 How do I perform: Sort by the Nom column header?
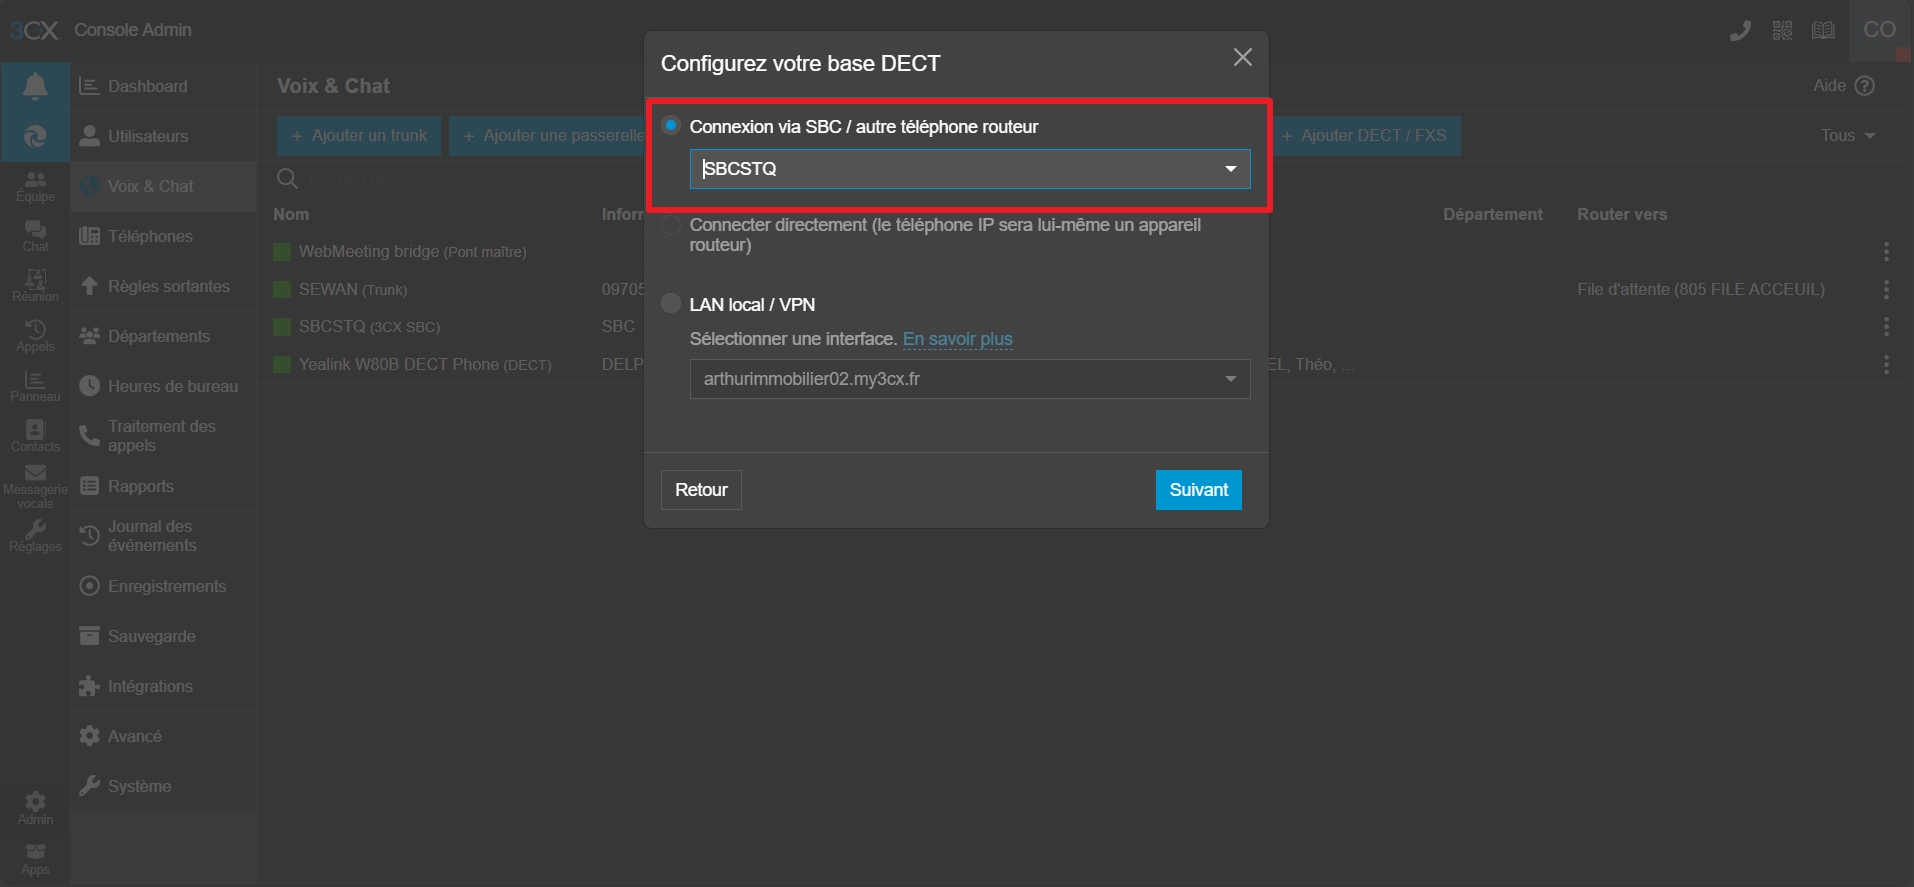[x=291, y=214]
